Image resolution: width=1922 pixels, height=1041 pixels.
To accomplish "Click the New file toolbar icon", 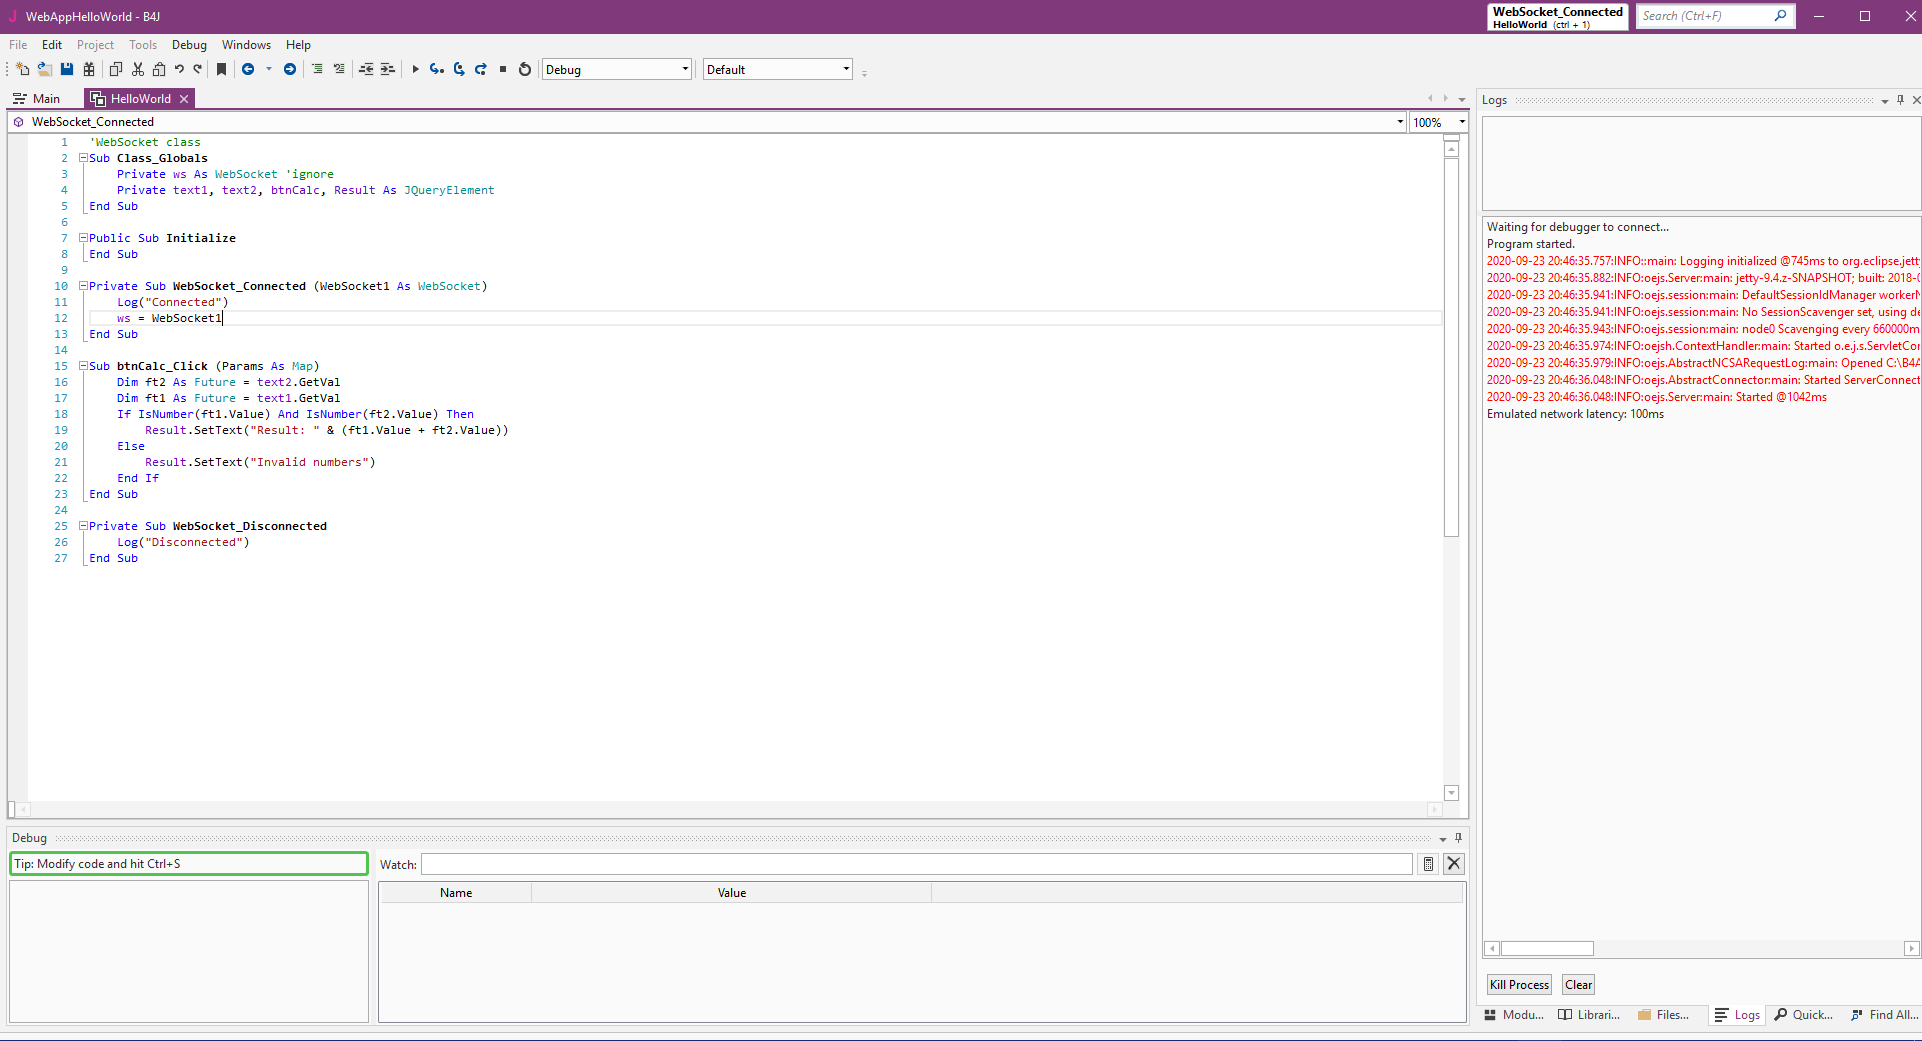I will (23, 69).
